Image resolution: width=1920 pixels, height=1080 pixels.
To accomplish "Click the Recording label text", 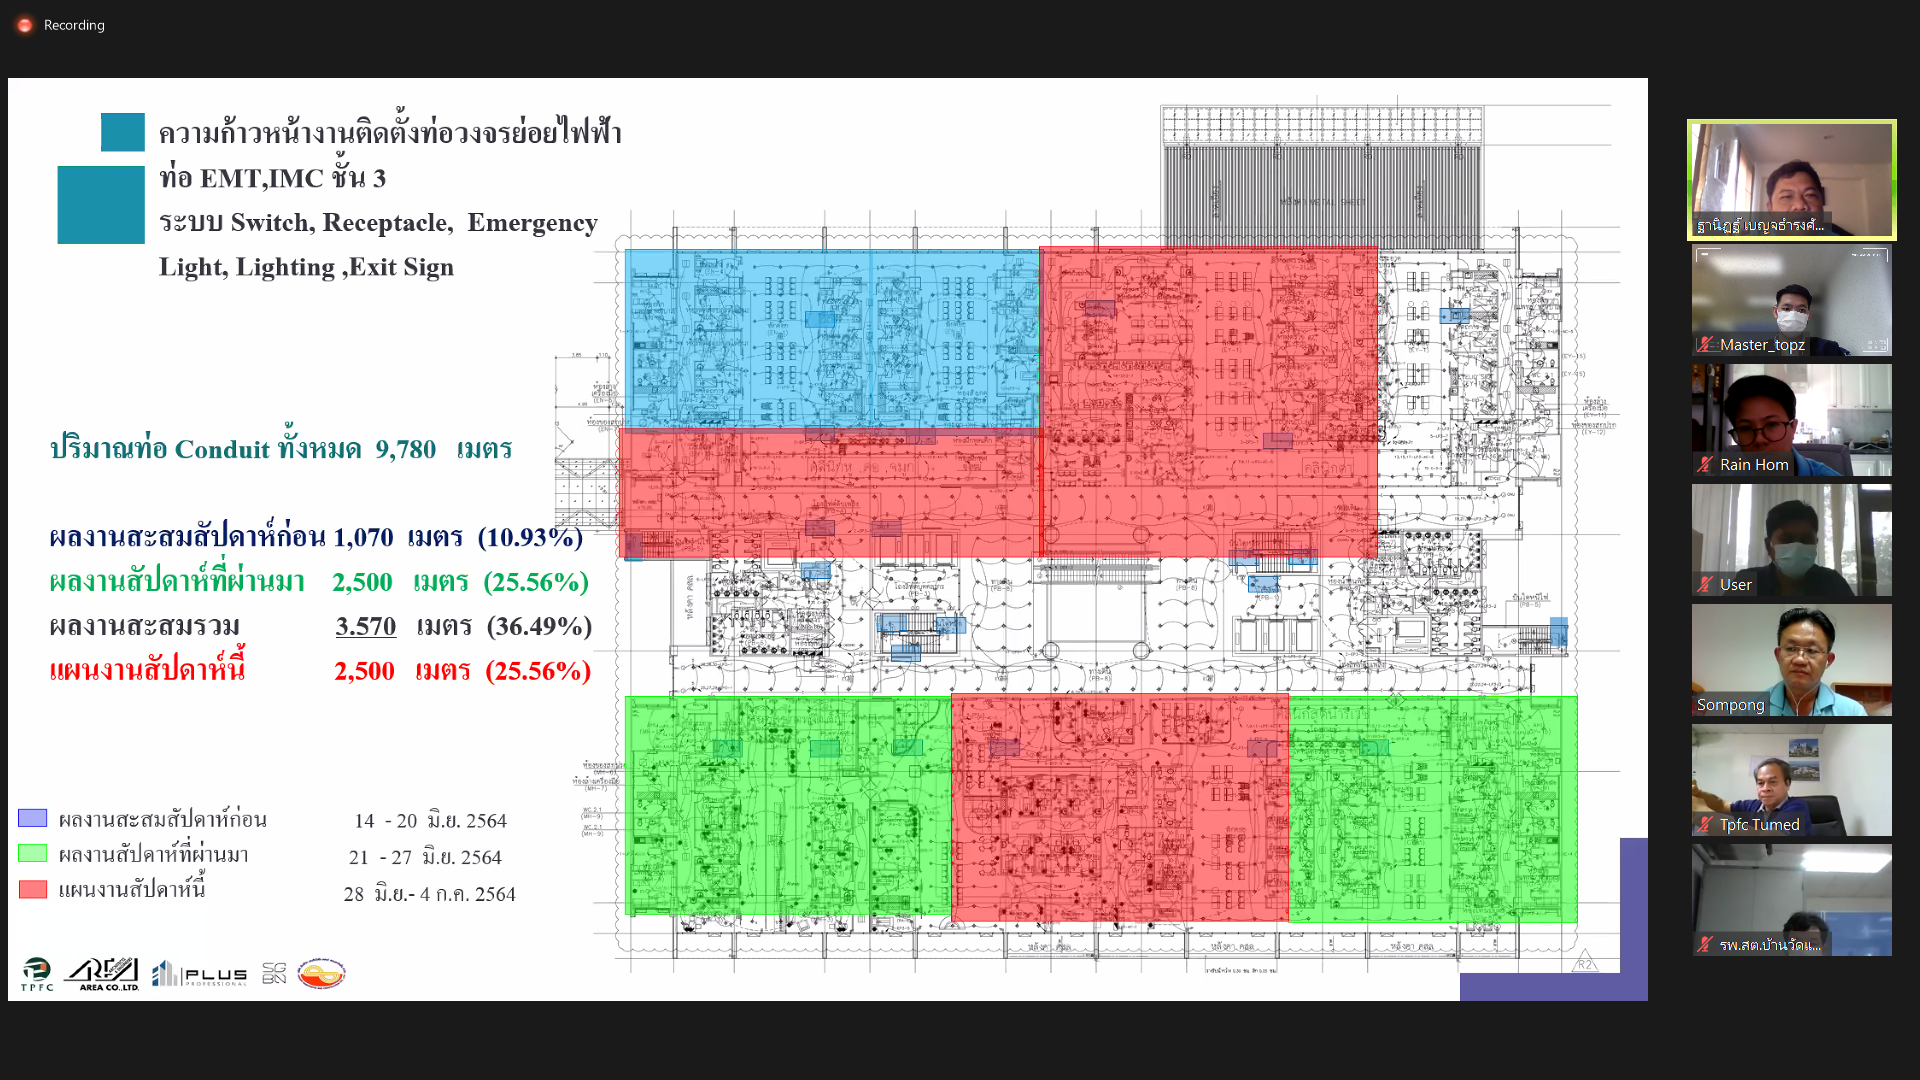I will [x=74, y=25].
